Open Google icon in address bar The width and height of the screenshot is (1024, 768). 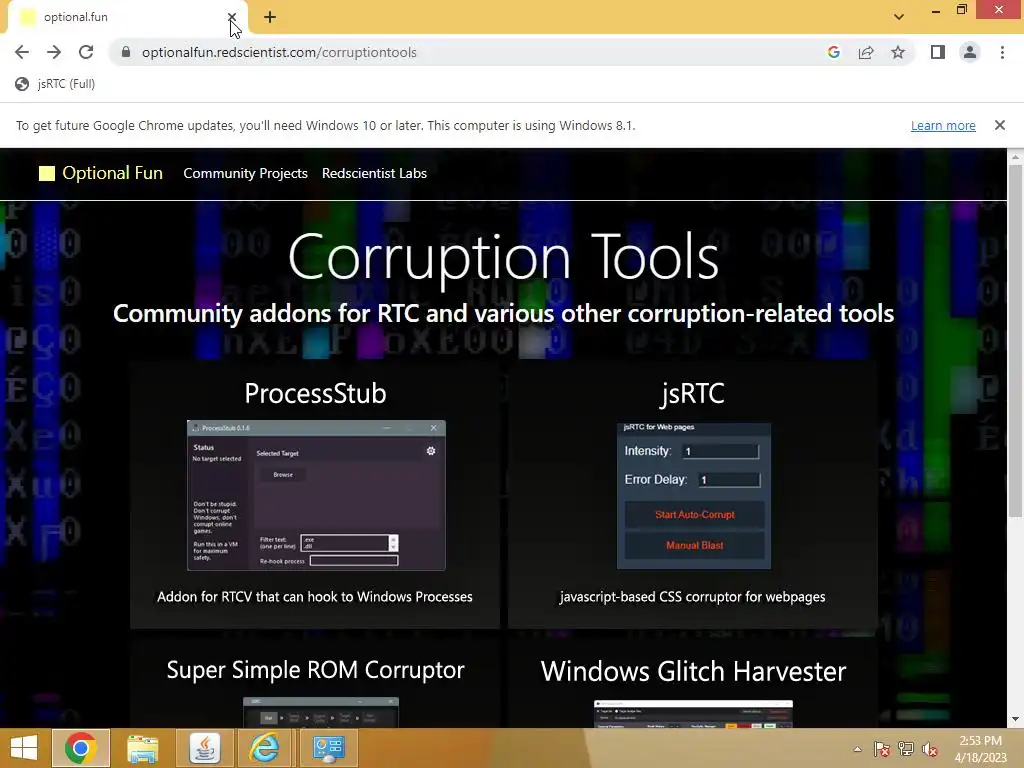[x=833, y=52]
